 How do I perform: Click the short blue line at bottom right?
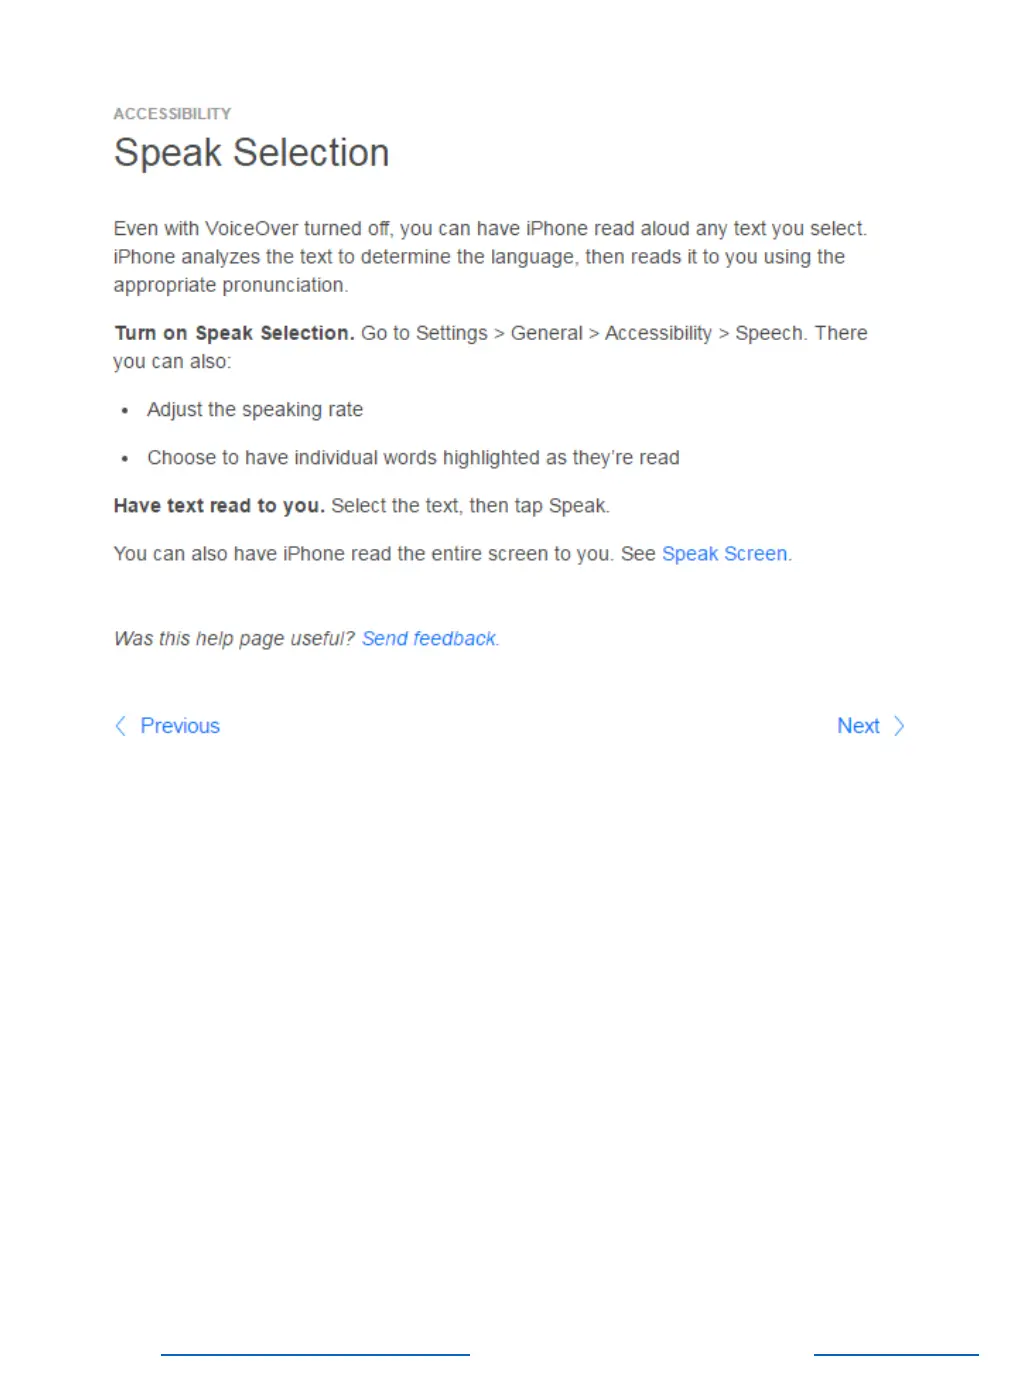pyautogui.click(x=896, y=1355)
